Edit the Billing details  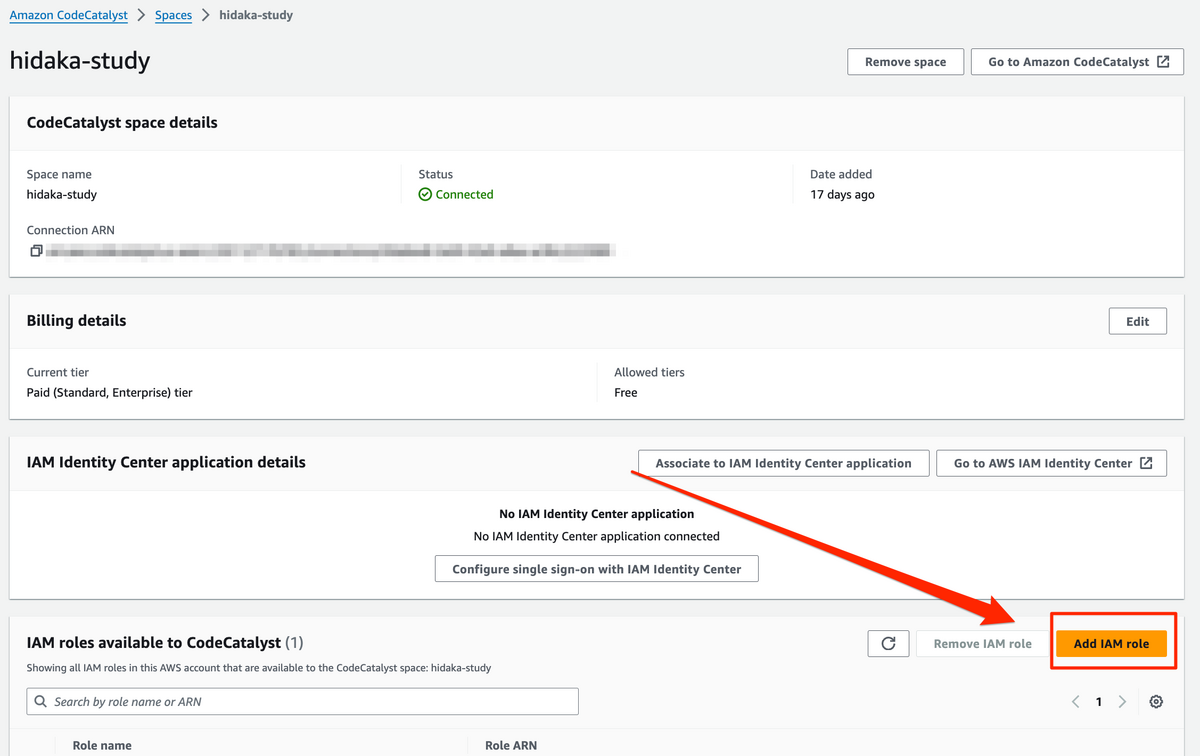click(1138, 321)
